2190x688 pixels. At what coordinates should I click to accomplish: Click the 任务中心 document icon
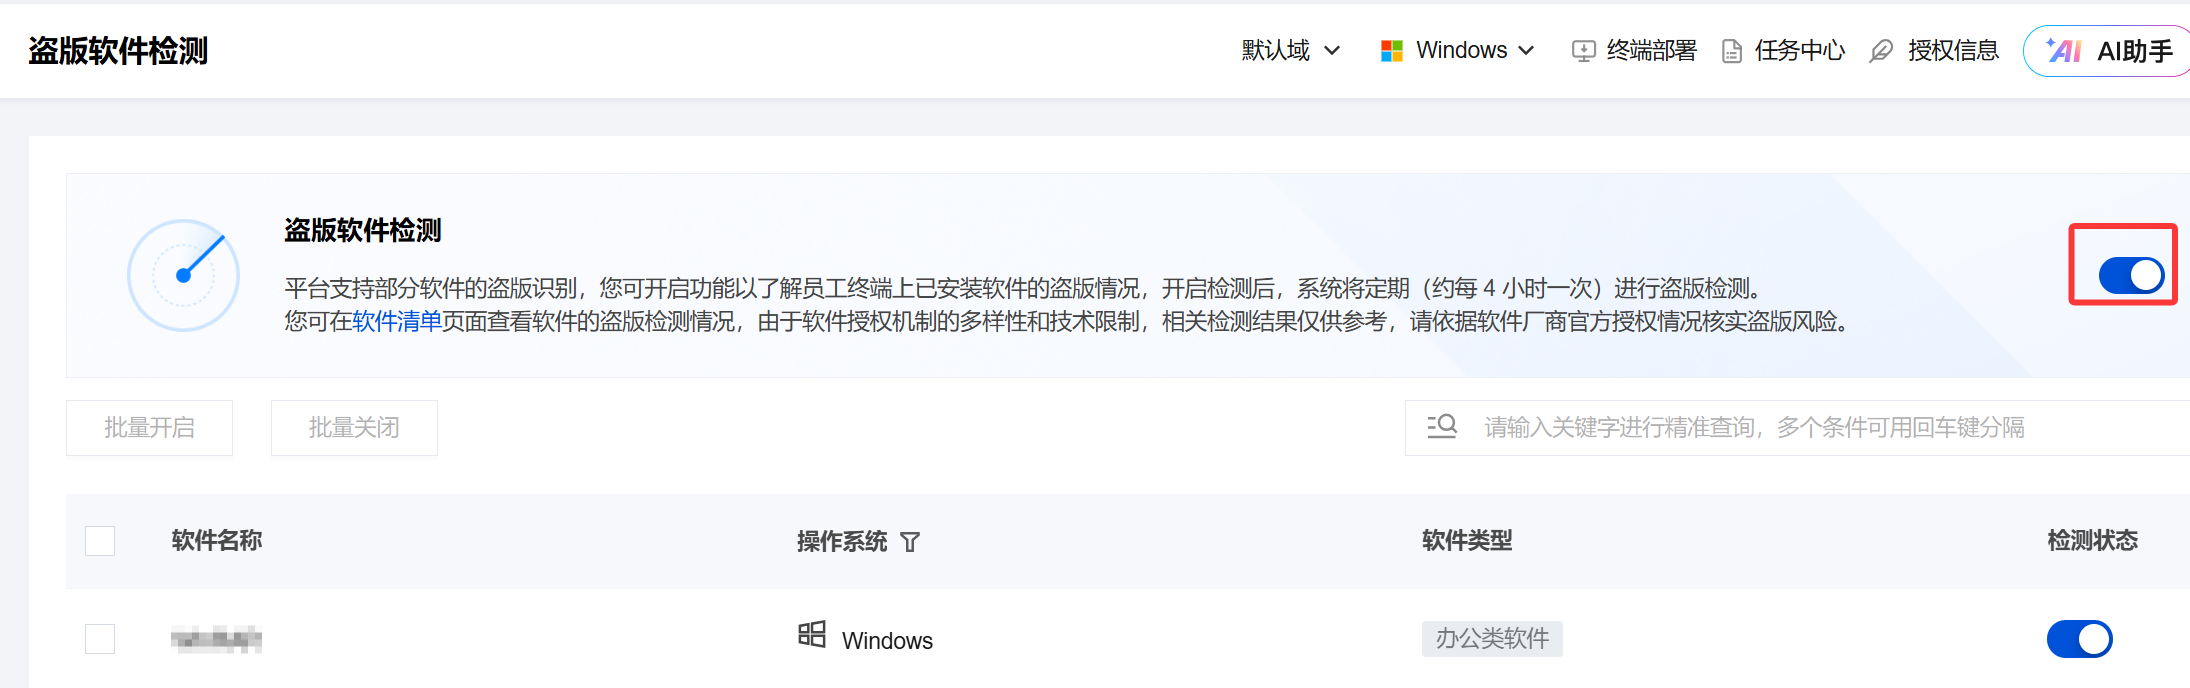(1731, 51)
